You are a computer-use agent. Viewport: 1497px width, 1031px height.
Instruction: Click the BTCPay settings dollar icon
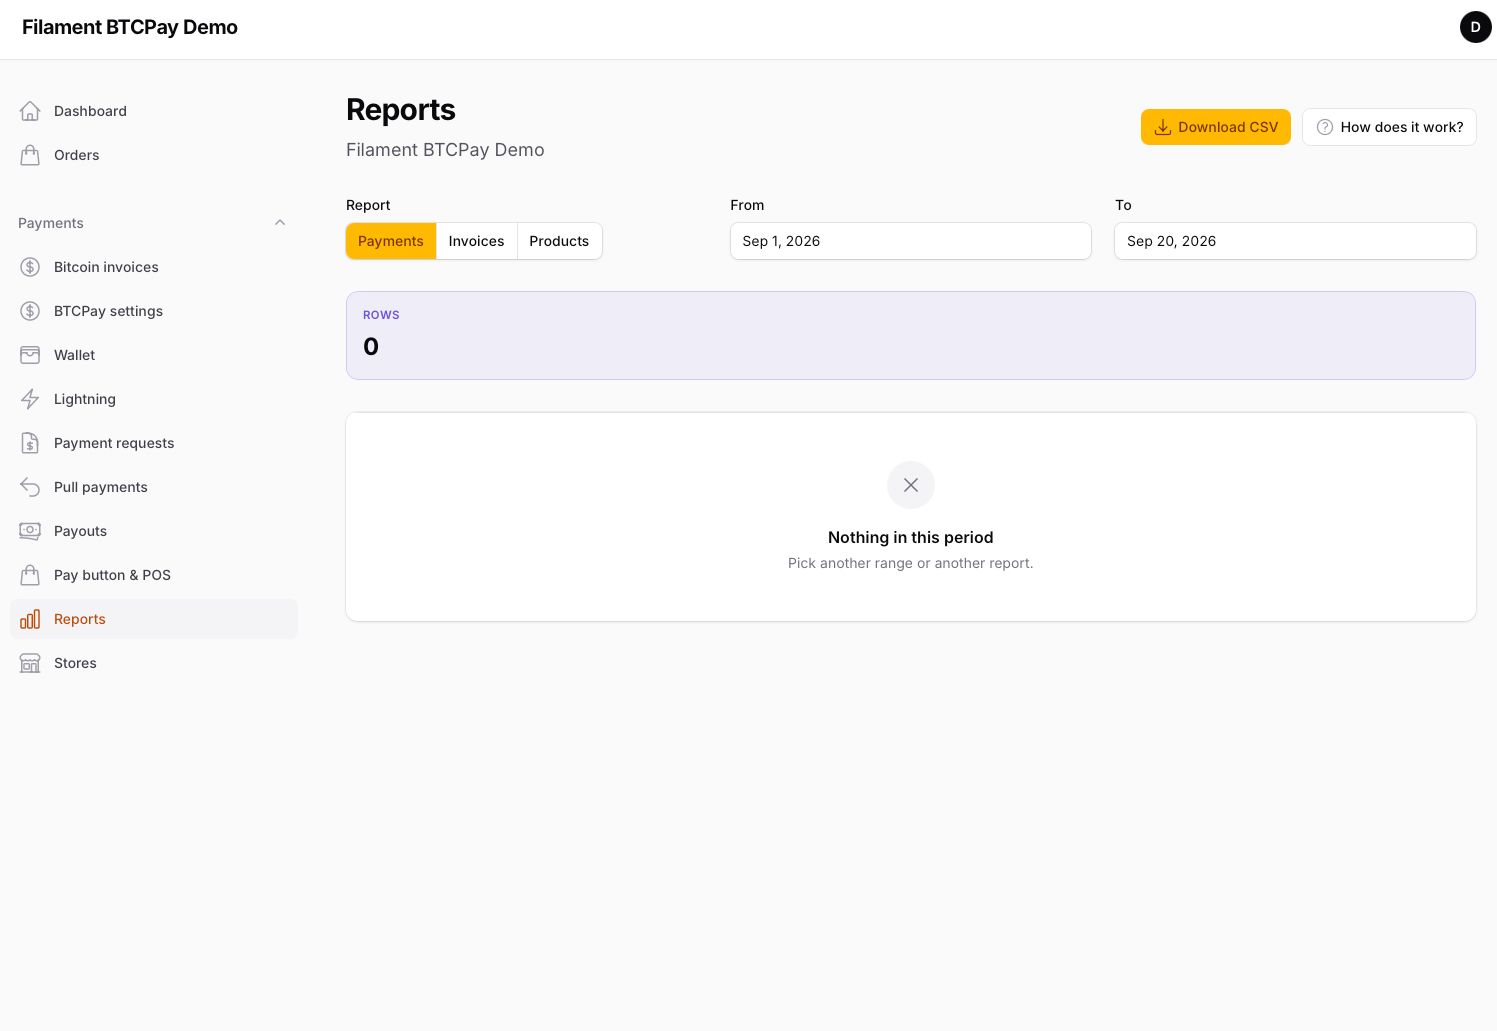[x=30, y=311]
